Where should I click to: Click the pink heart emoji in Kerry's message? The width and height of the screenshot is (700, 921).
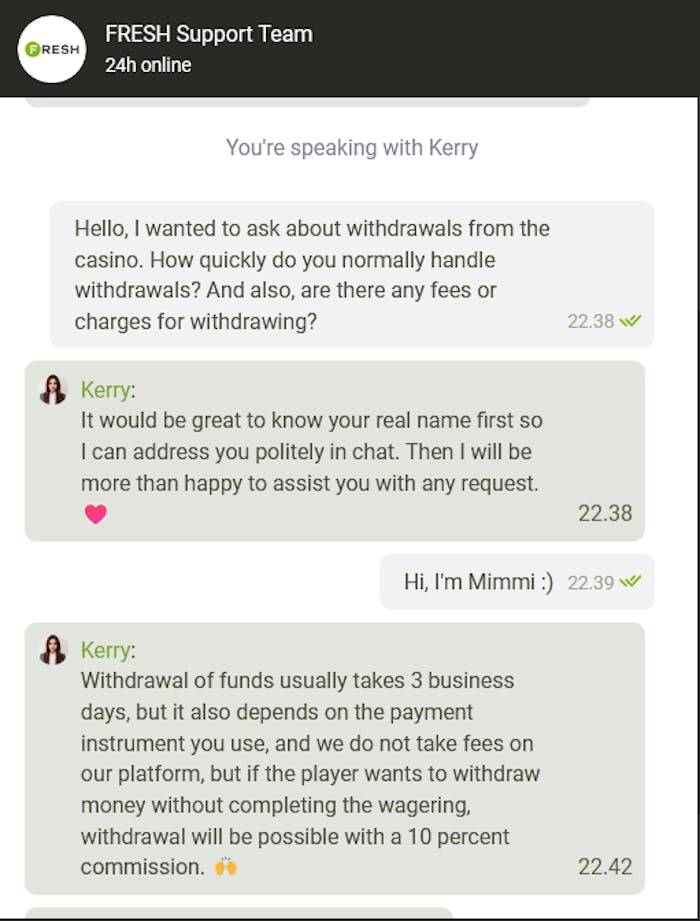(x=95, y=514)
